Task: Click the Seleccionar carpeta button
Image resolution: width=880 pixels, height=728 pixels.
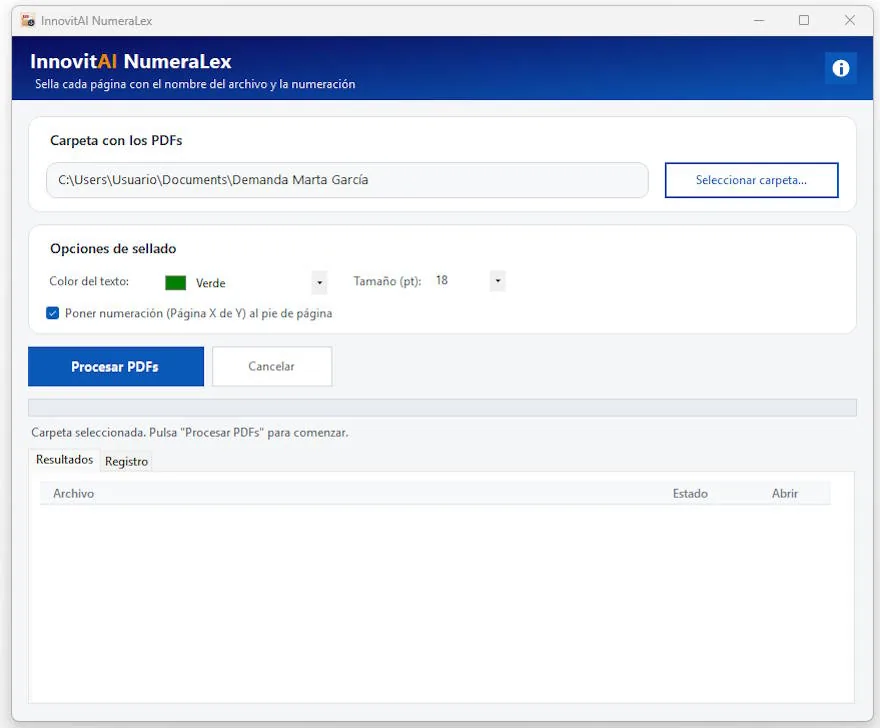Action: pyautogui.click(x=751, y=180)
